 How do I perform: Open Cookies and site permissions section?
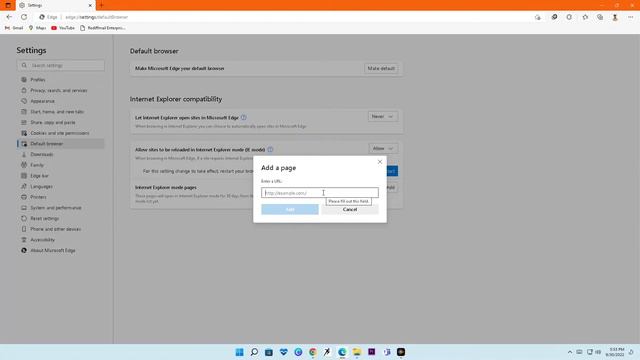click(x=60, y=133)
